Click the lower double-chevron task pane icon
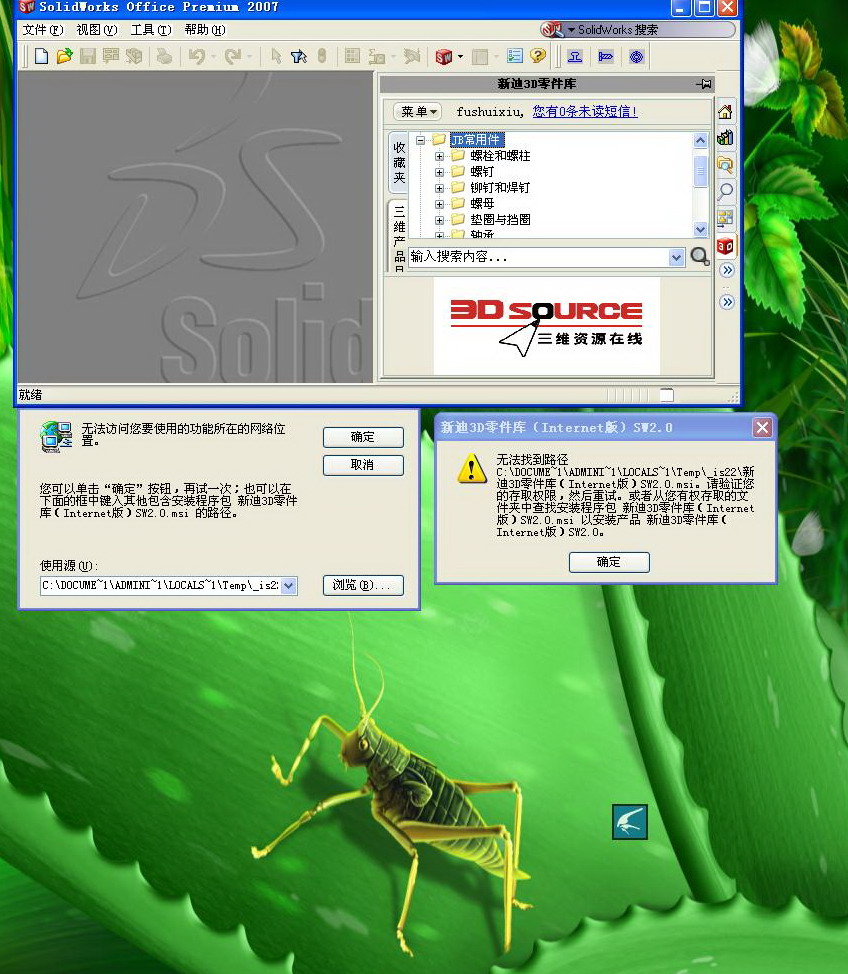 click(727, 303)
